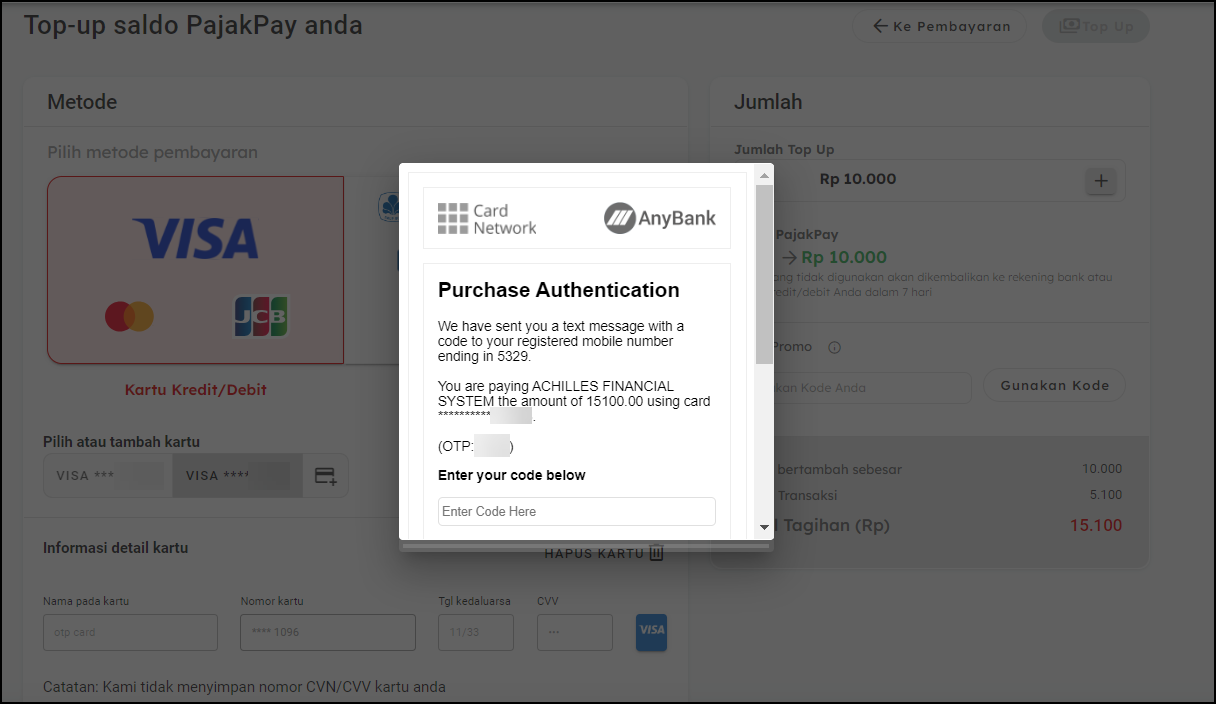Screen dimensions: 1216x704
Task: Click the JCB logo
Action: coord(261,316)
